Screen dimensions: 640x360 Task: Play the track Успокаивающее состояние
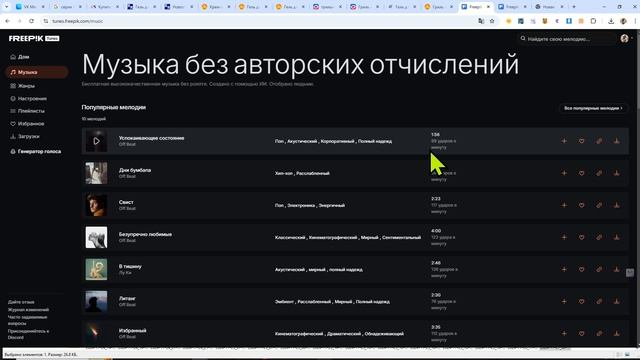(96, 141)
